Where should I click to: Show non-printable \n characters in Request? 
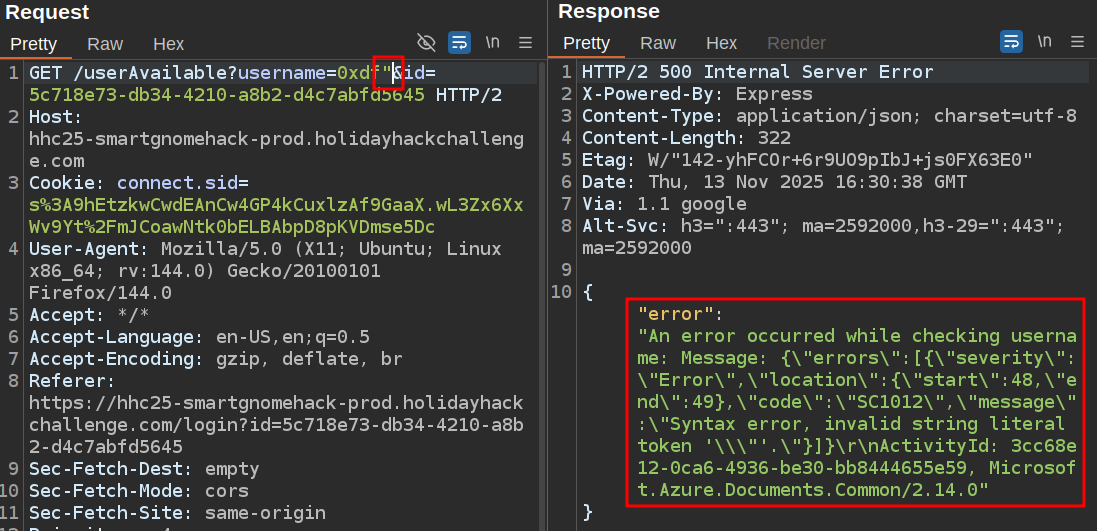tap(492, 42)
